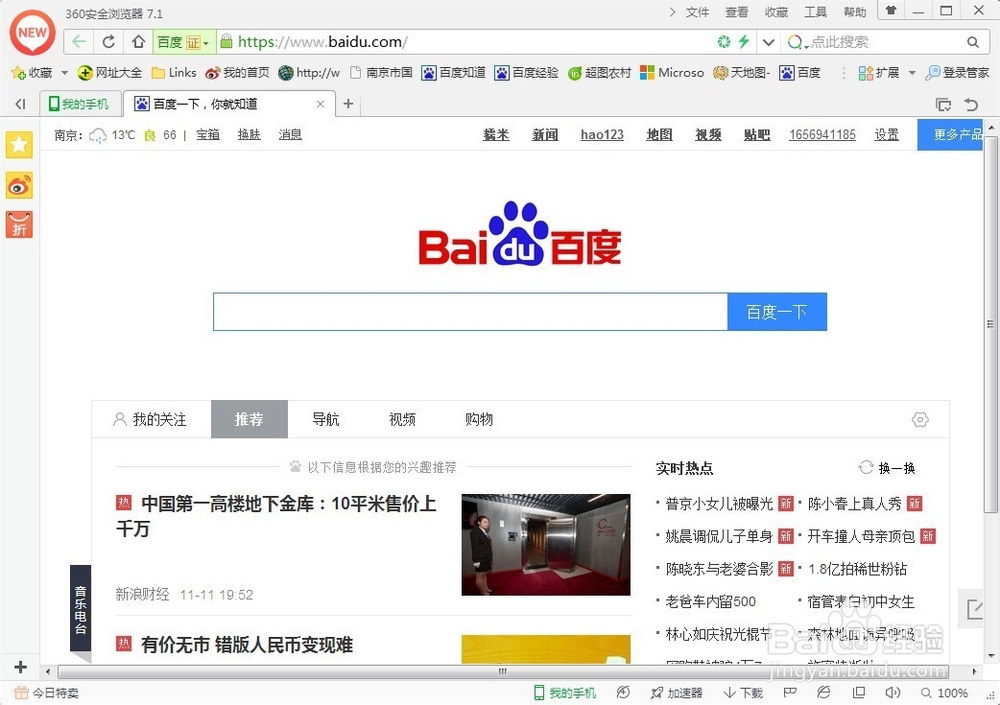This screenshot has width=1000, height=705.
Task: Open a new tab with plus button
Action: coord(348,104)
